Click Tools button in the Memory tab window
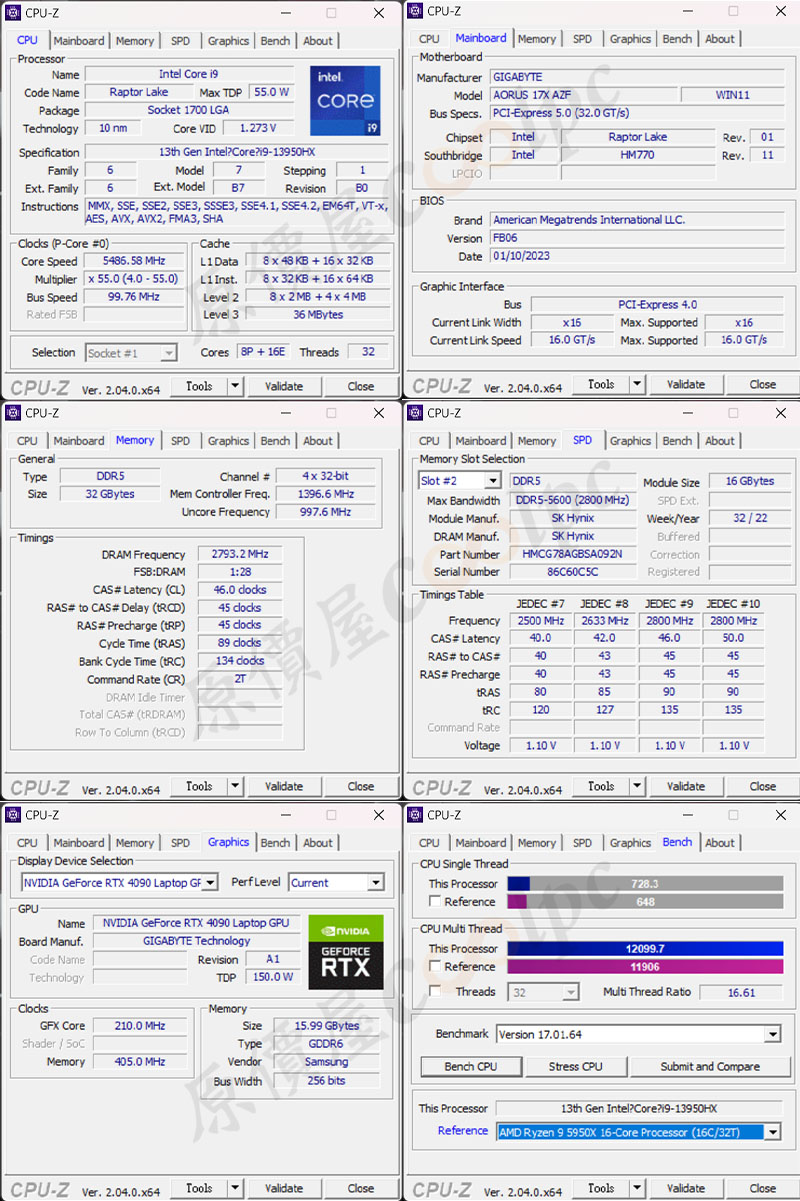Image resolution: width=800 pixels, height=1201 pixels. 199,786
